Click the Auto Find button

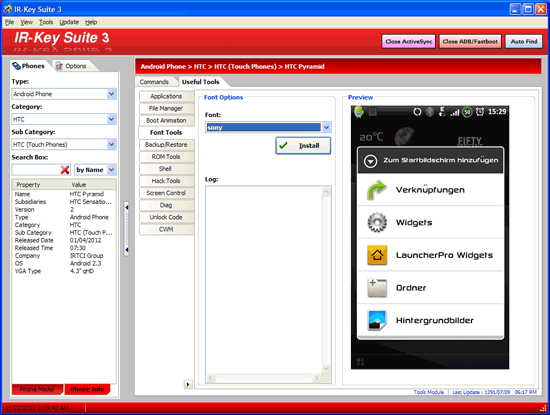(524, 41)
